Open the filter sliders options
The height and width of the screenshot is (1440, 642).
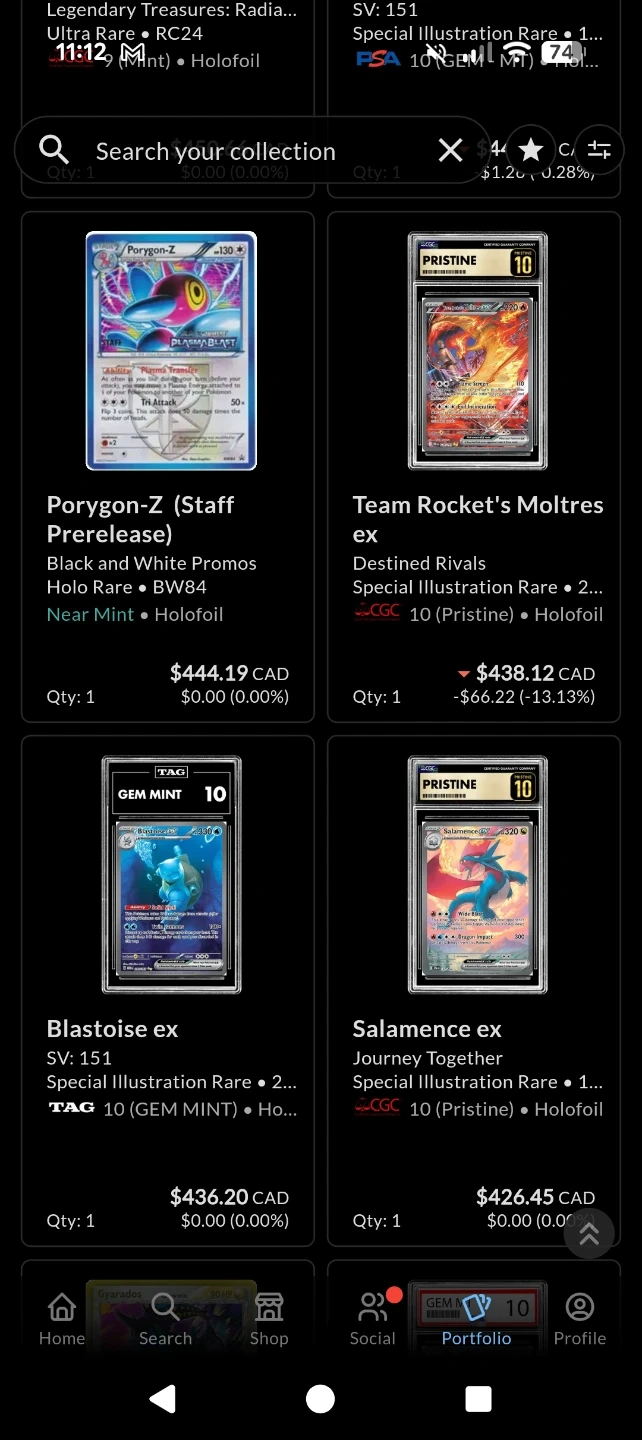(x=599, y=150)
